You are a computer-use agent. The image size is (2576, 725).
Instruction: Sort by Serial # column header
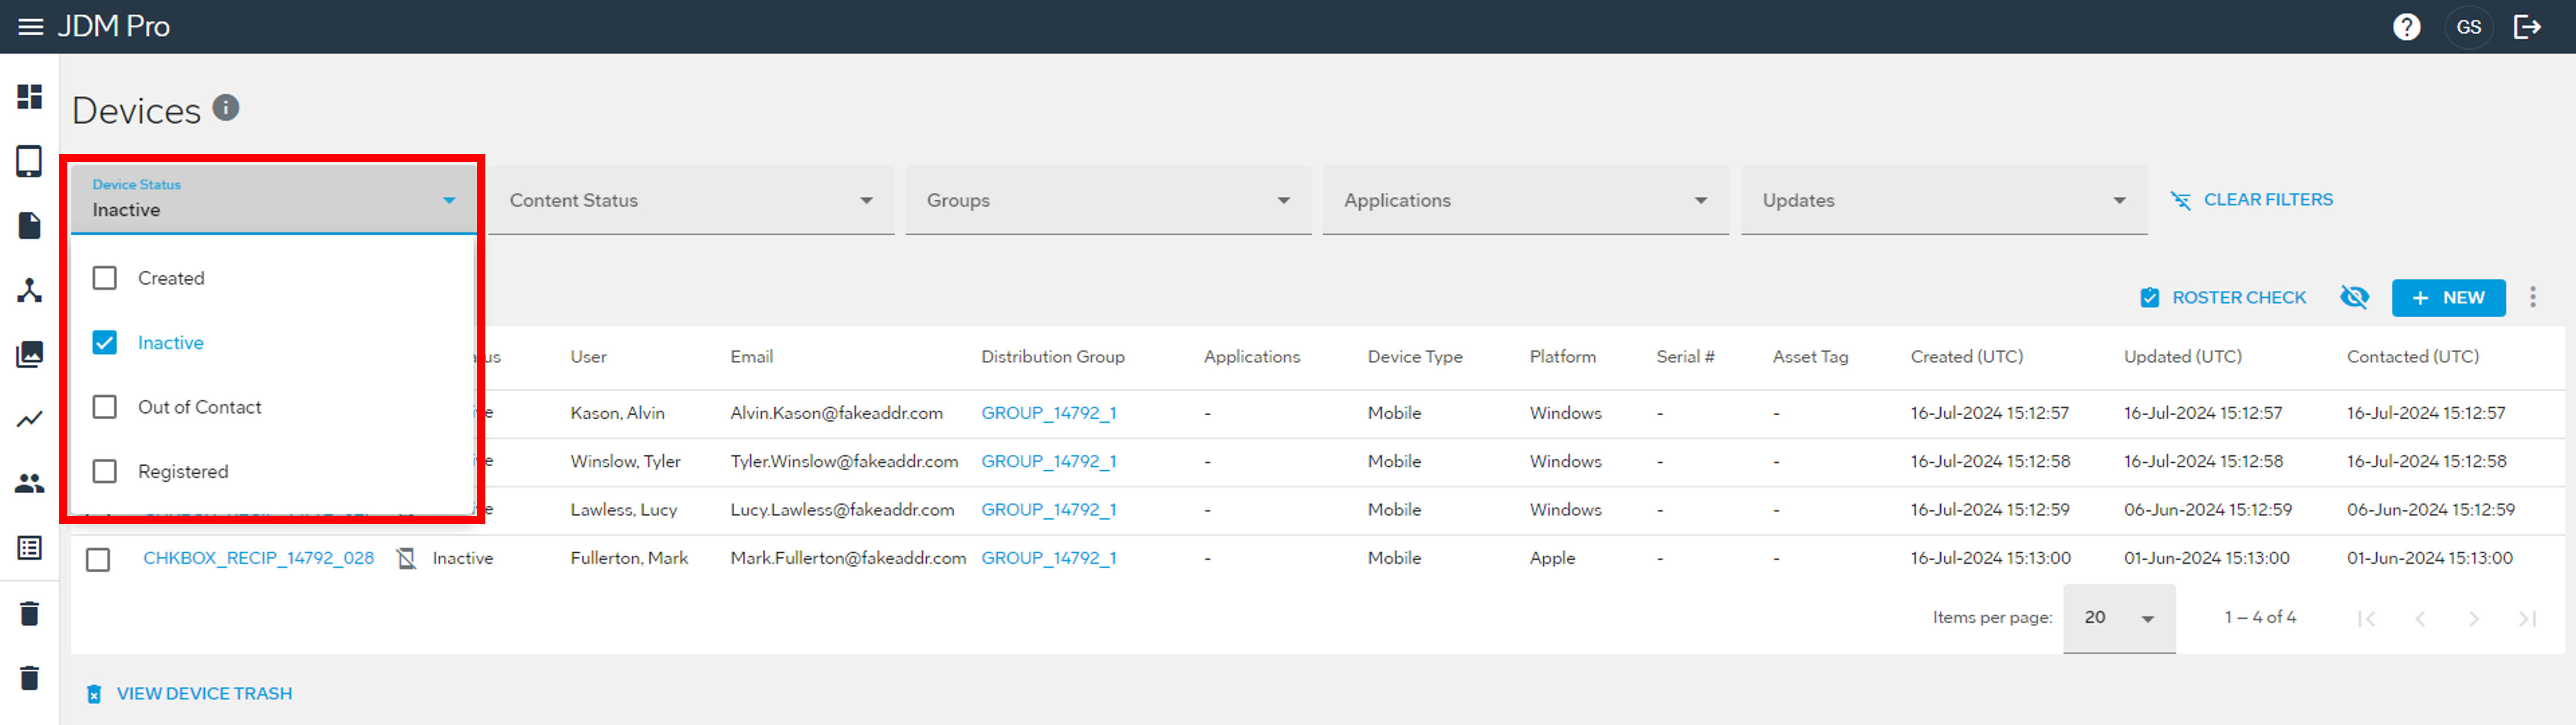(1685, 357)
